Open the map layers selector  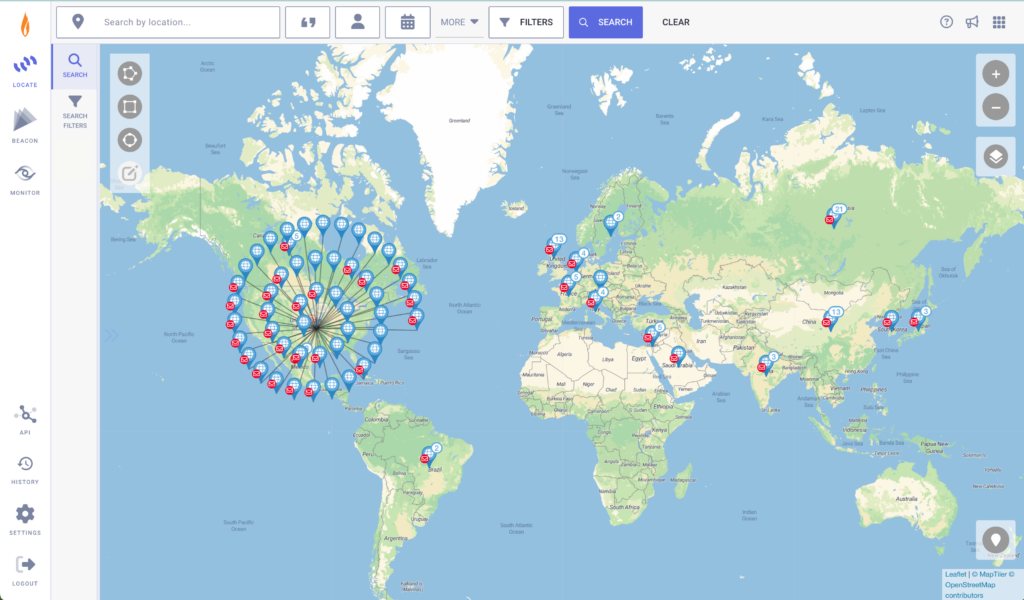995,157
